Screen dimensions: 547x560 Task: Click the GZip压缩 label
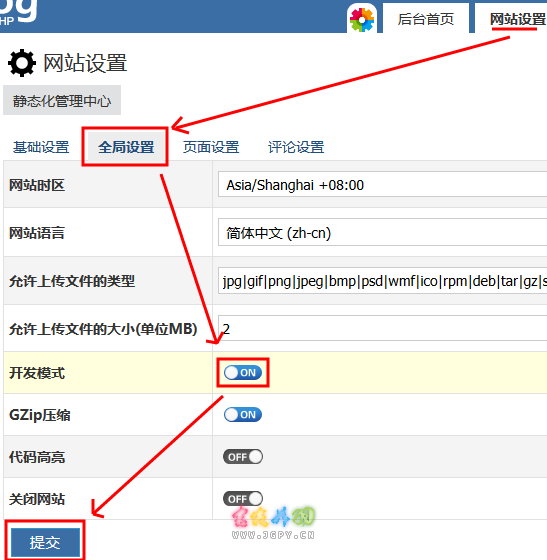(40, 415)
